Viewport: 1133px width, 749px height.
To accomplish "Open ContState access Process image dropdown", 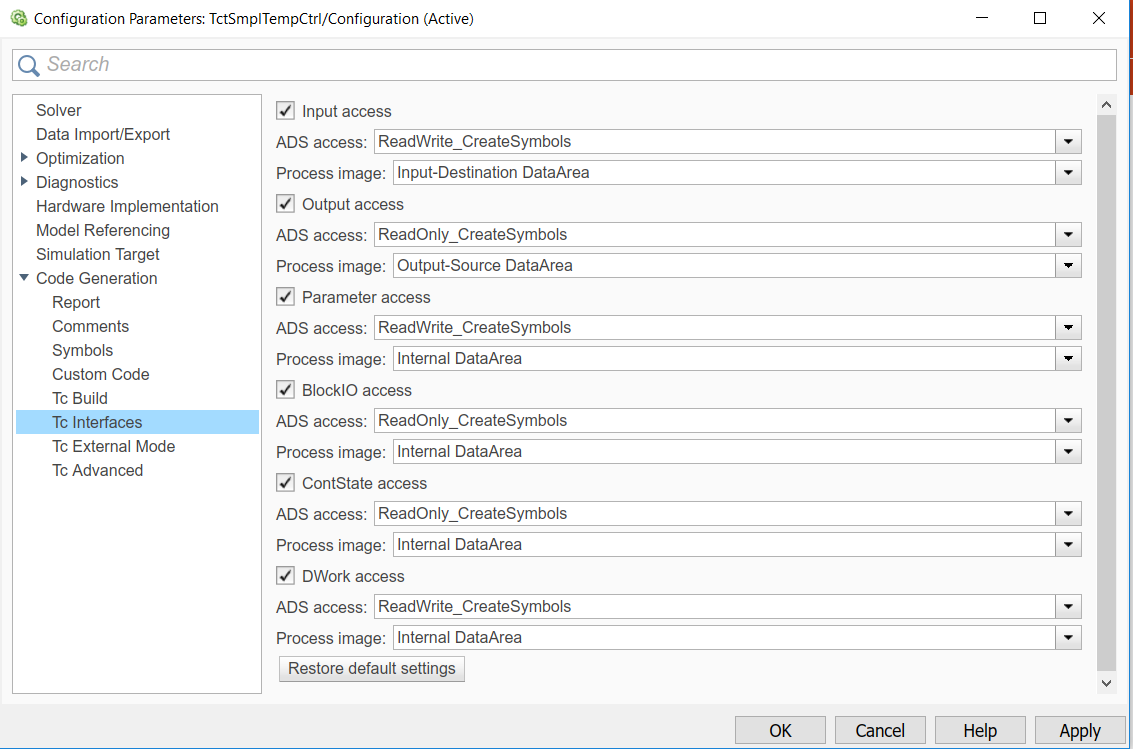I will tap(1068, 545).
